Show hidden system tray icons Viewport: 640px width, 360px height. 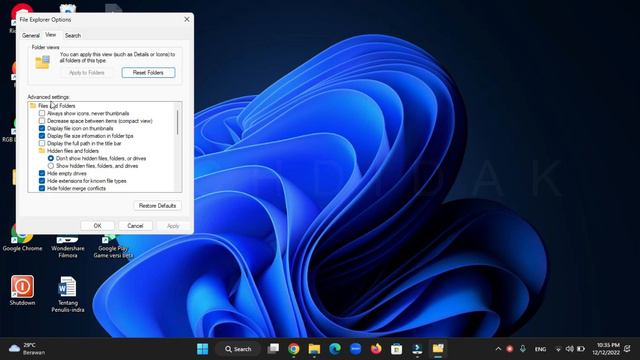pos(498,349)
